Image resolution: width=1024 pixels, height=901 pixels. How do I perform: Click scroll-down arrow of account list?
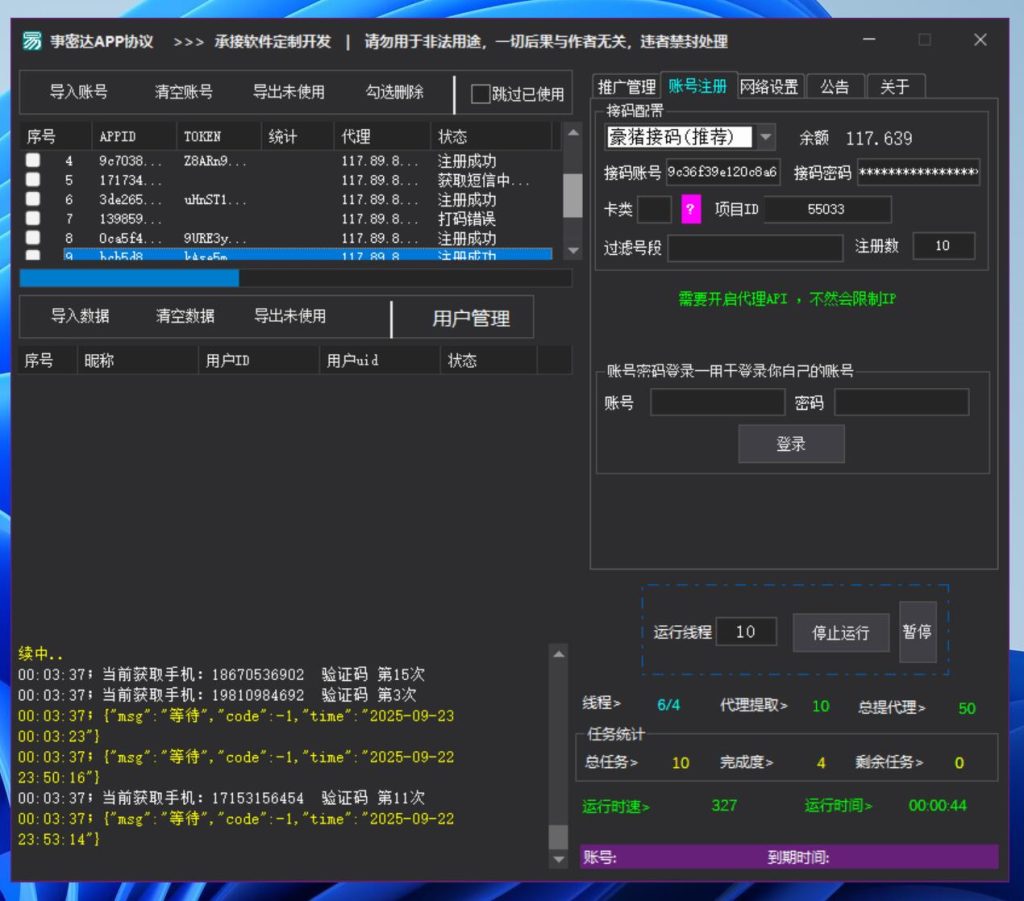click(x=572, y=250)
